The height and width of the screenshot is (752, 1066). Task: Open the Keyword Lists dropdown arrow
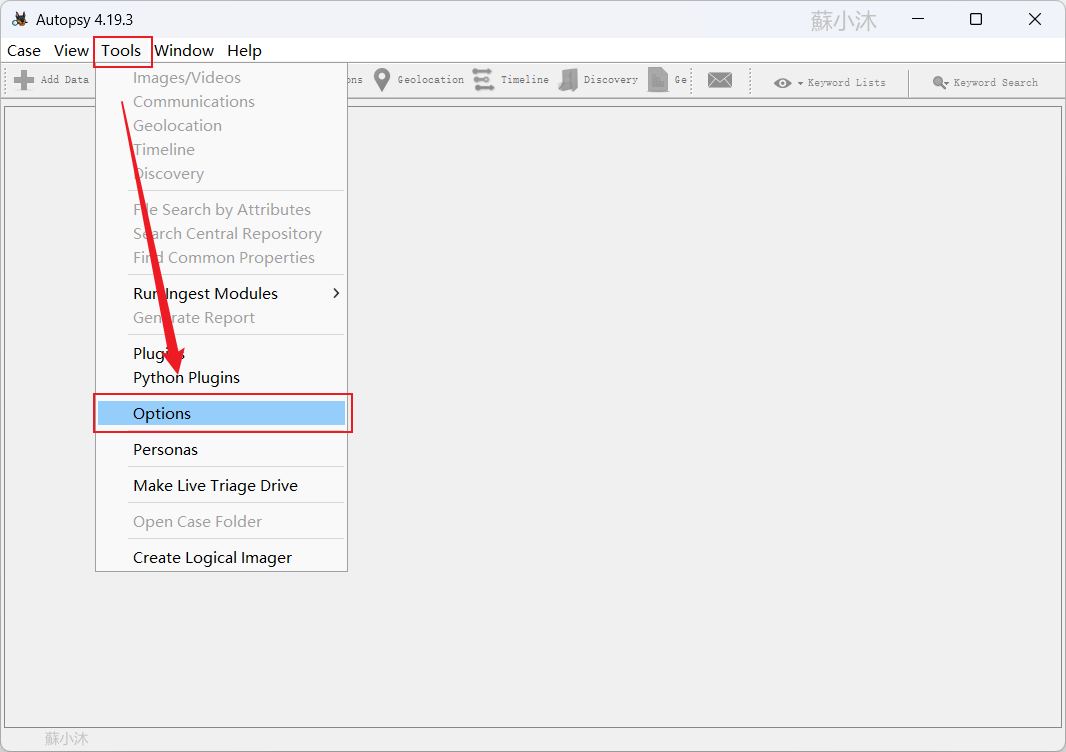[x=800, y=83]
